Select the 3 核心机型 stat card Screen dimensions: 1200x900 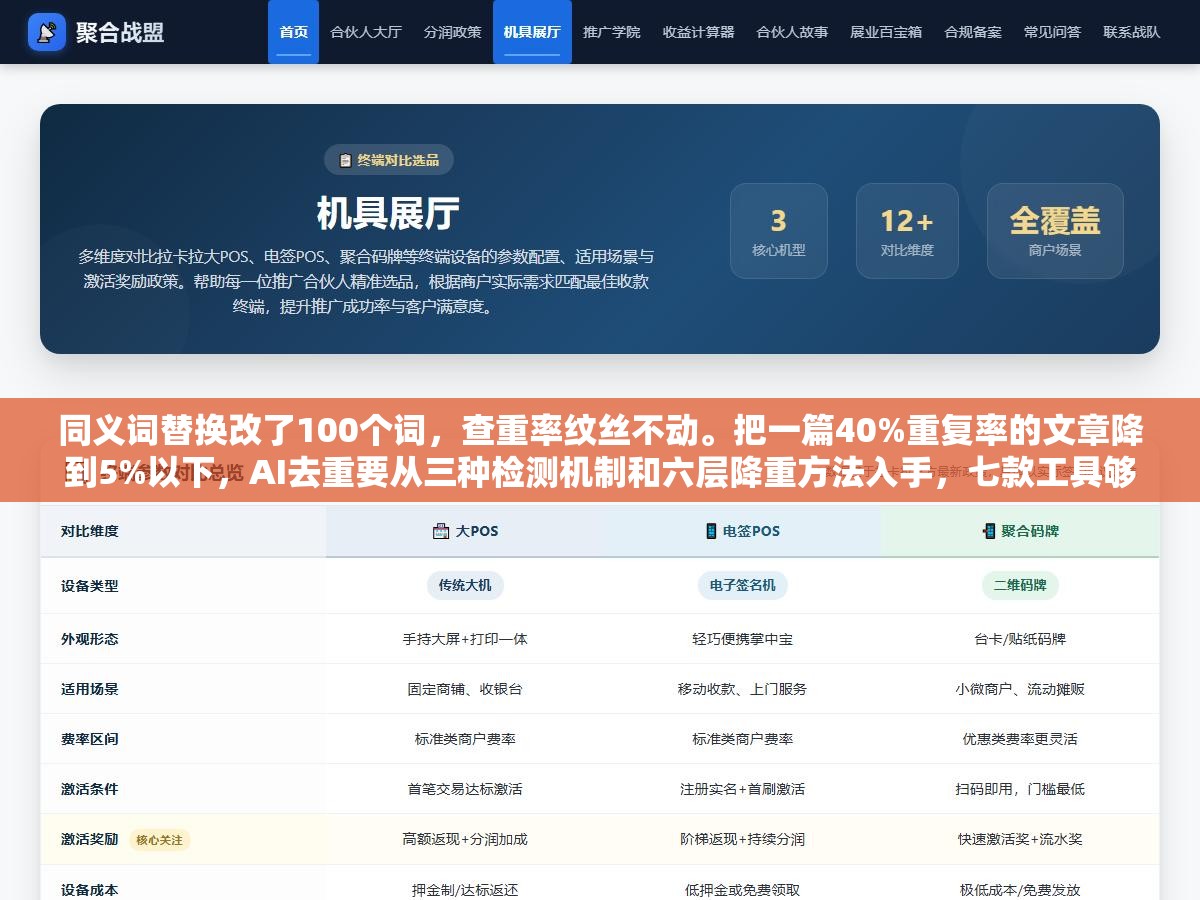coord(778,230)
